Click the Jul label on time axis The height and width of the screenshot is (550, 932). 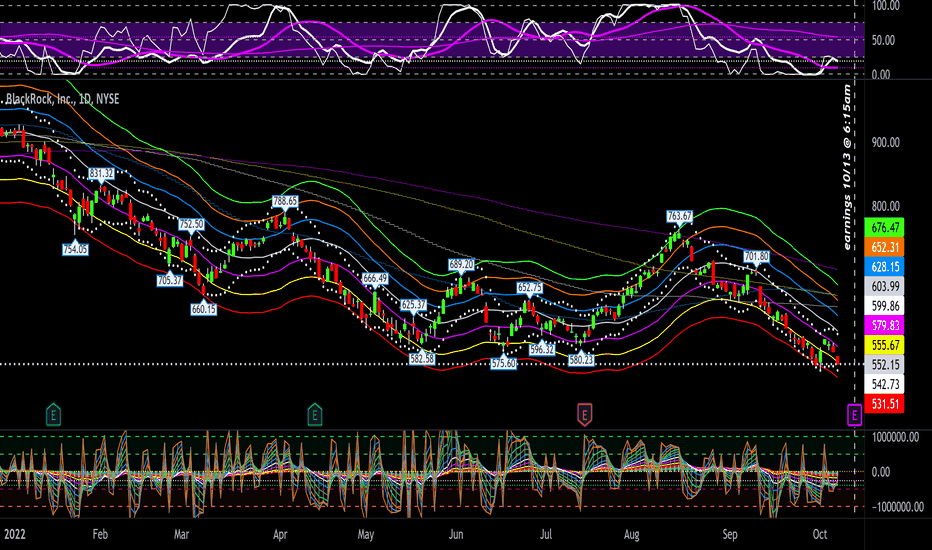pyautogui.click(x=546, y=534)
